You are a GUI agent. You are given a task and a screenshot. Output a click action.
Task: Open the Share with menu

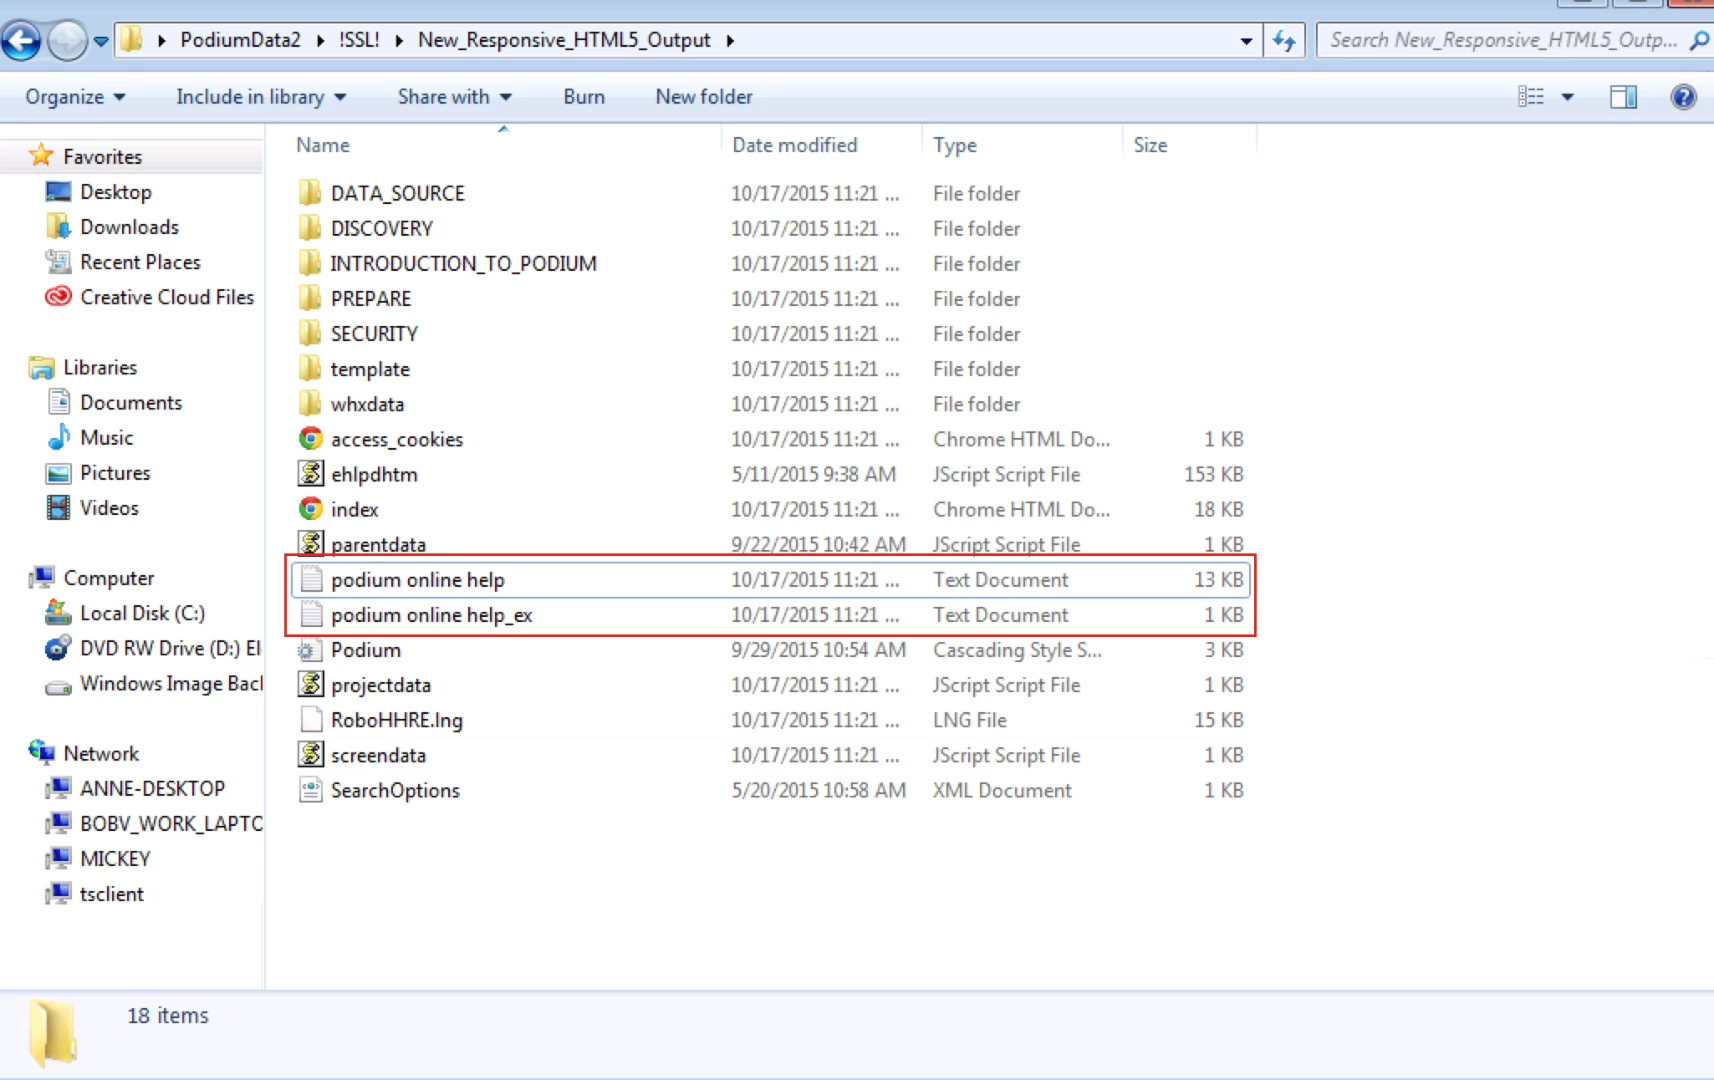454,97
